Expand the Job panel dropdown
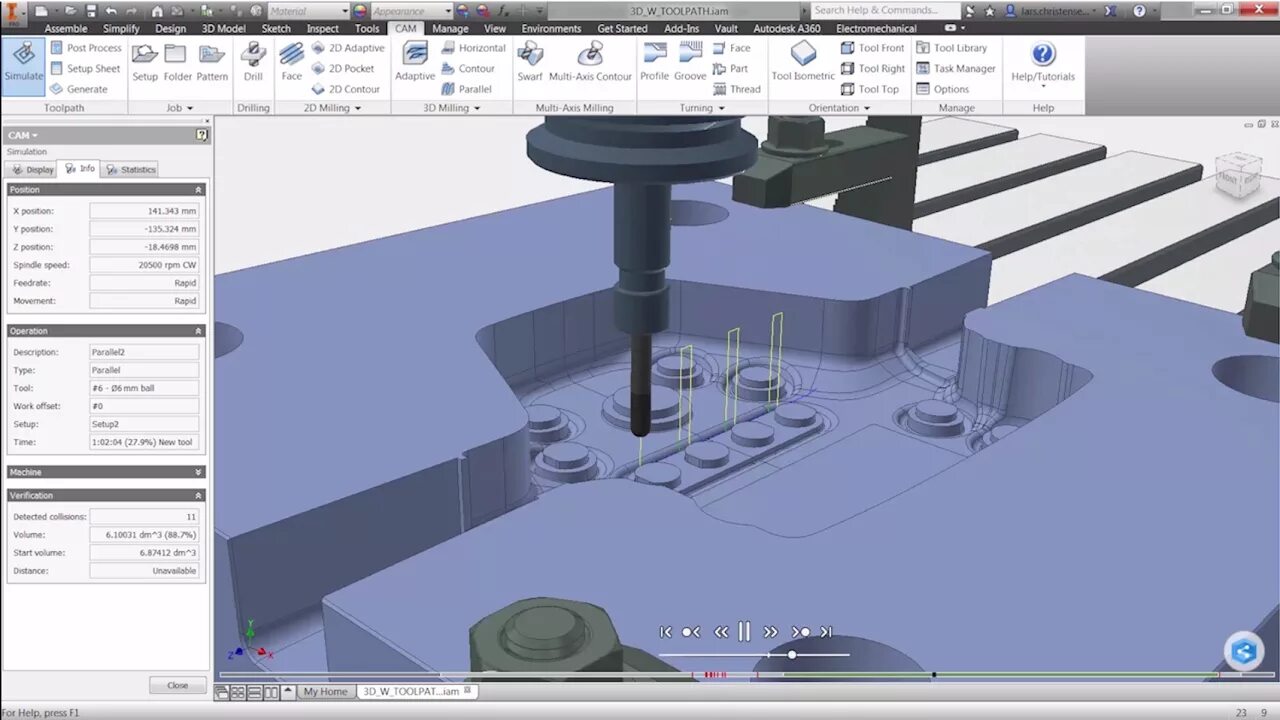This screenshot has width=1280, height=720. coord(190,108)
